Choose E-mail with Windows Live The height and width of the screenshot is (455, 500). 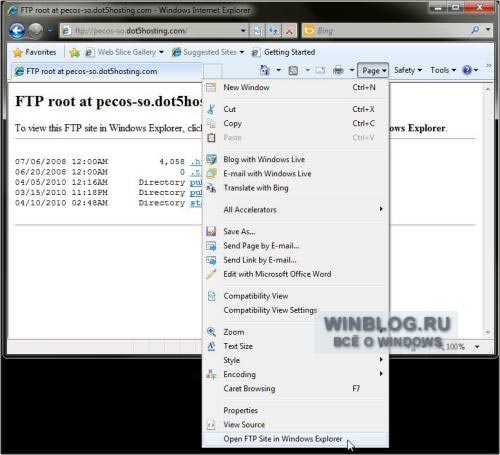pyautogui.click(x=295, y=174)
